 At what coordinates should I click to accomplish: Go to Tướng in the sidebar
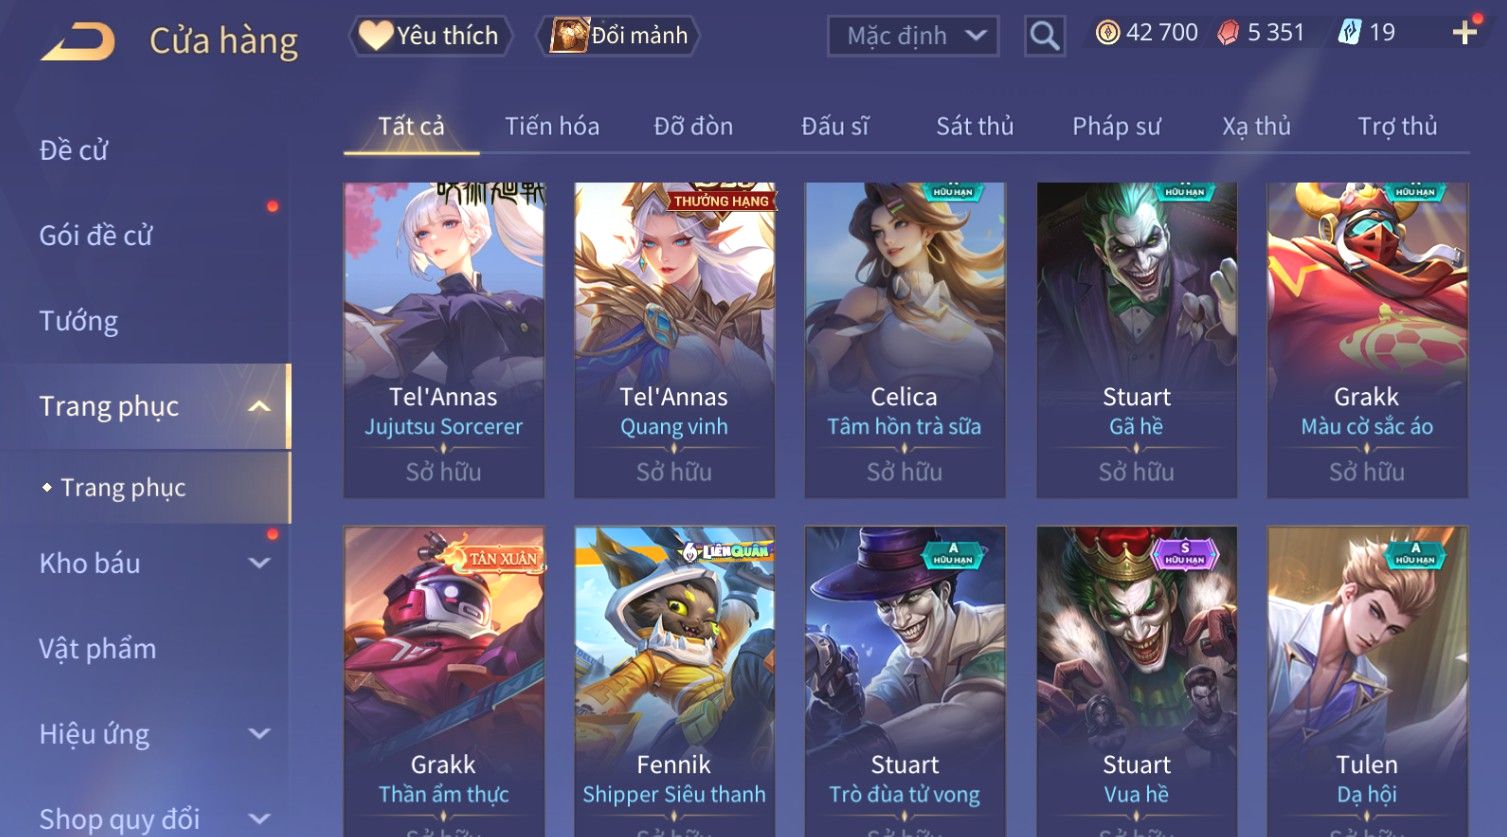click(78, 321)
